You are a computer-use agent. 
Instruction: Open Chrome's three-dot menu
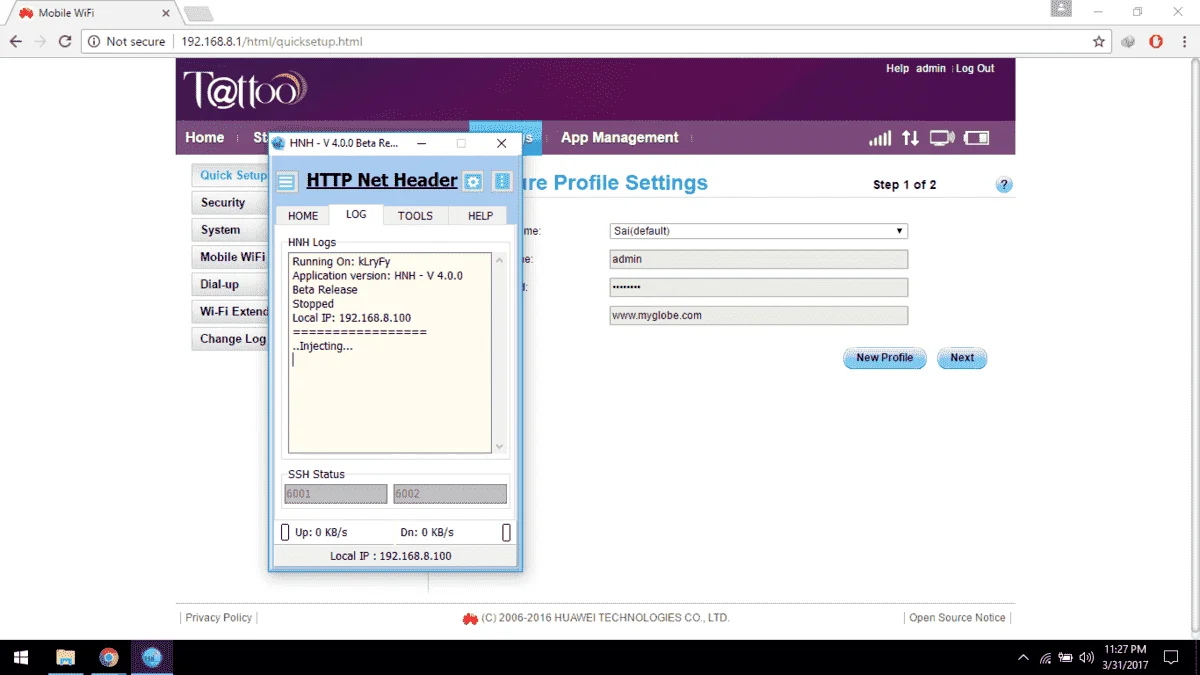click(x=1183, y=42)
